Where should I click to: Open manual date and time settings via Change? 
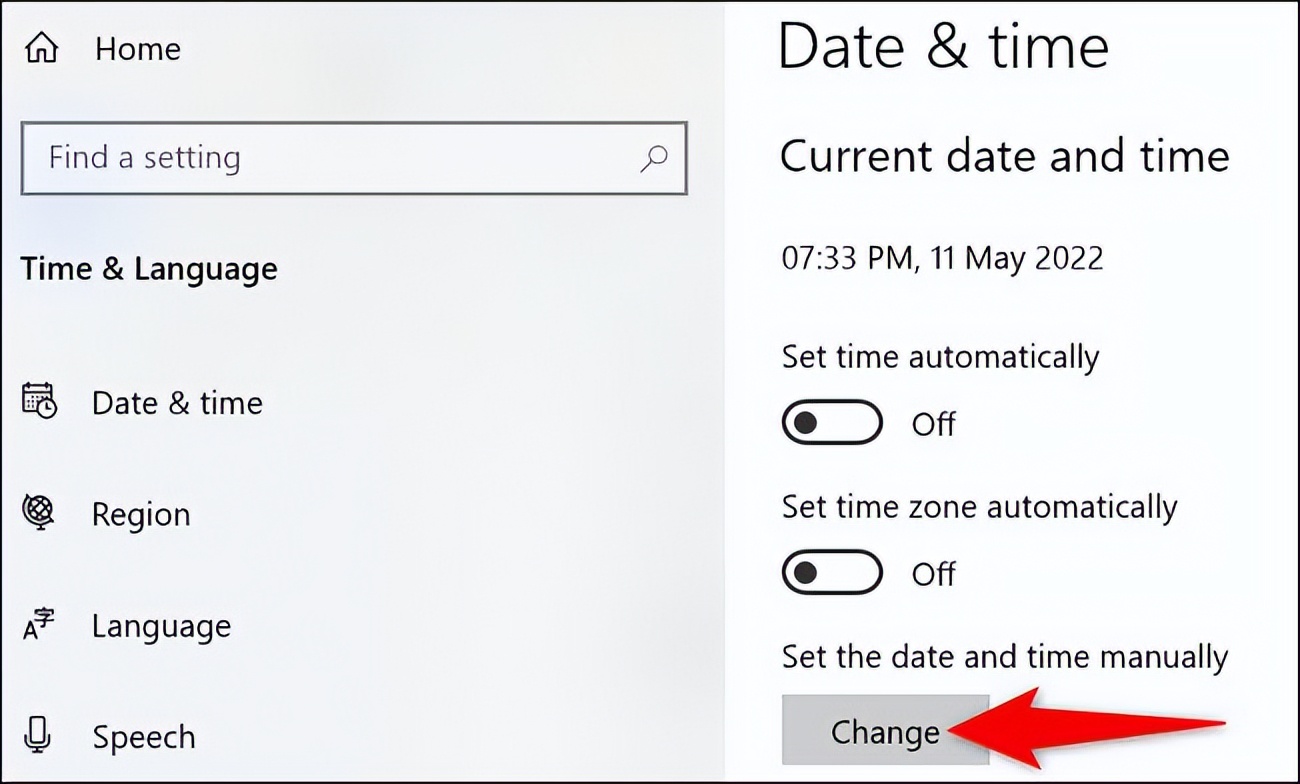tap(884, 731)
